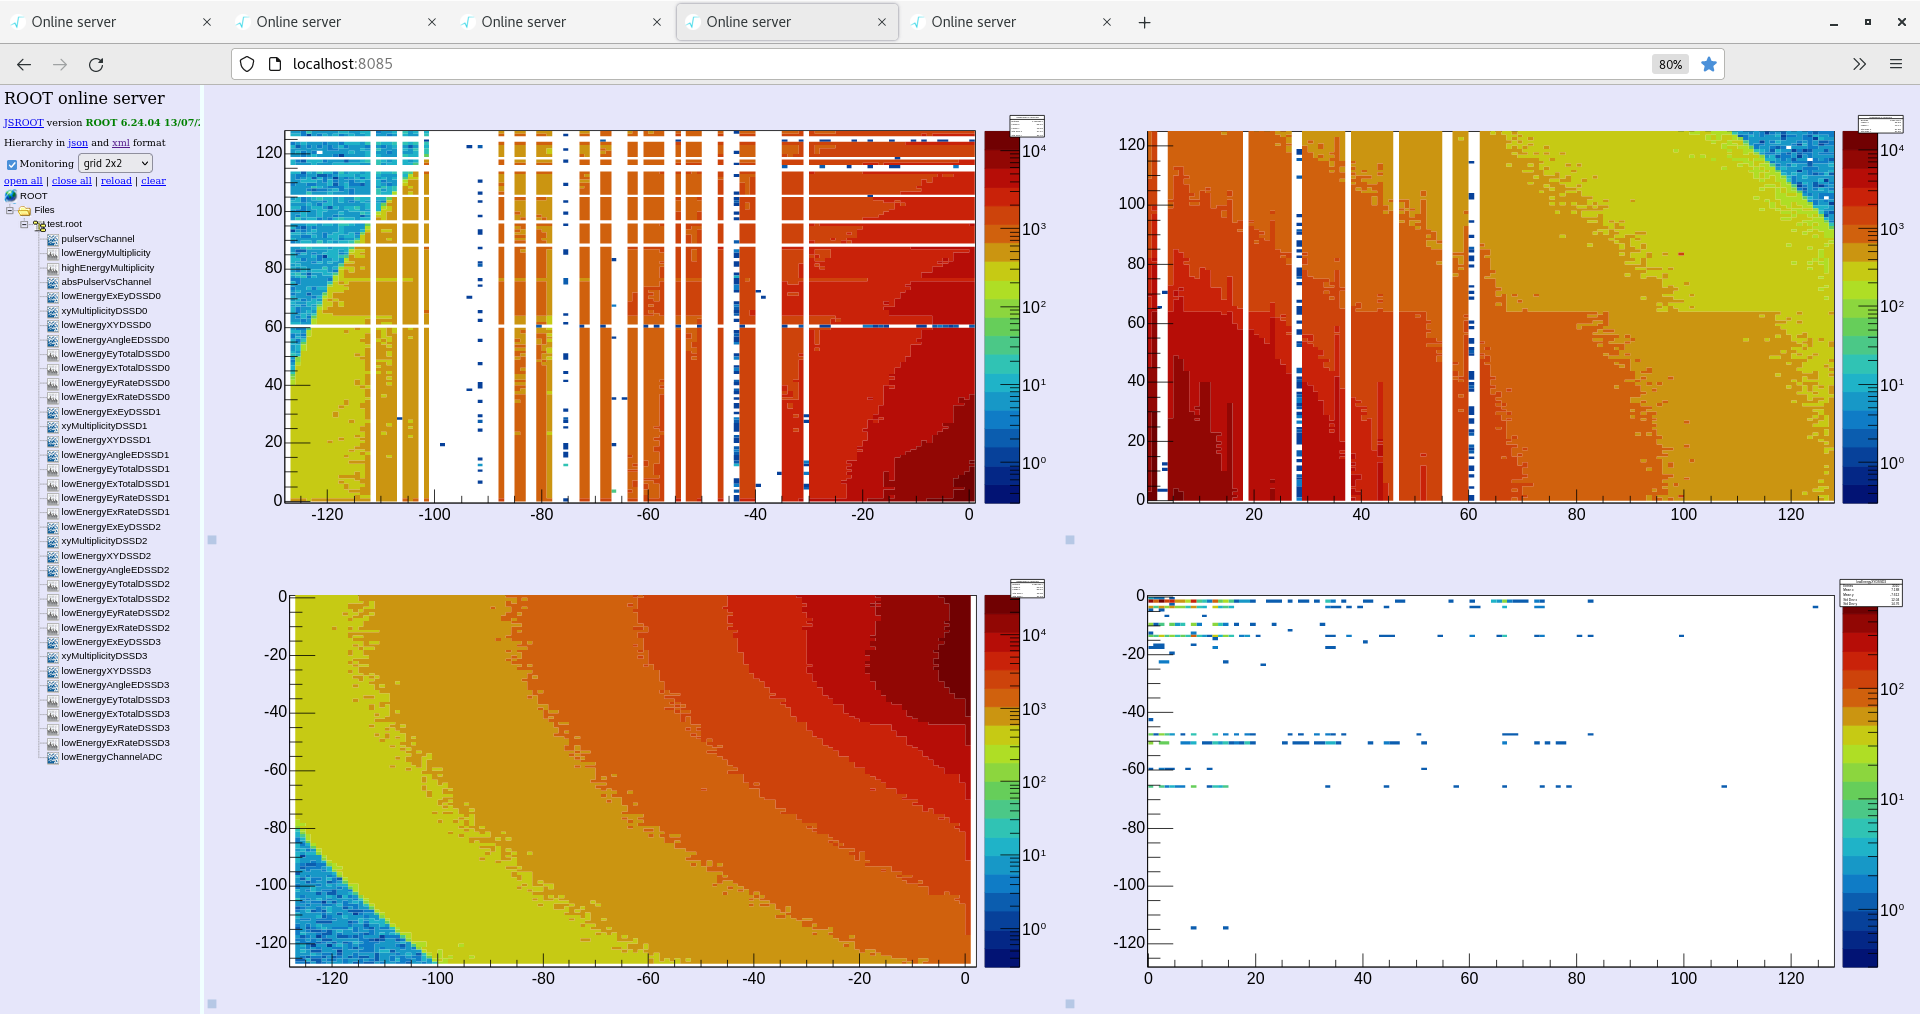Click the open all link

(22, 180)
